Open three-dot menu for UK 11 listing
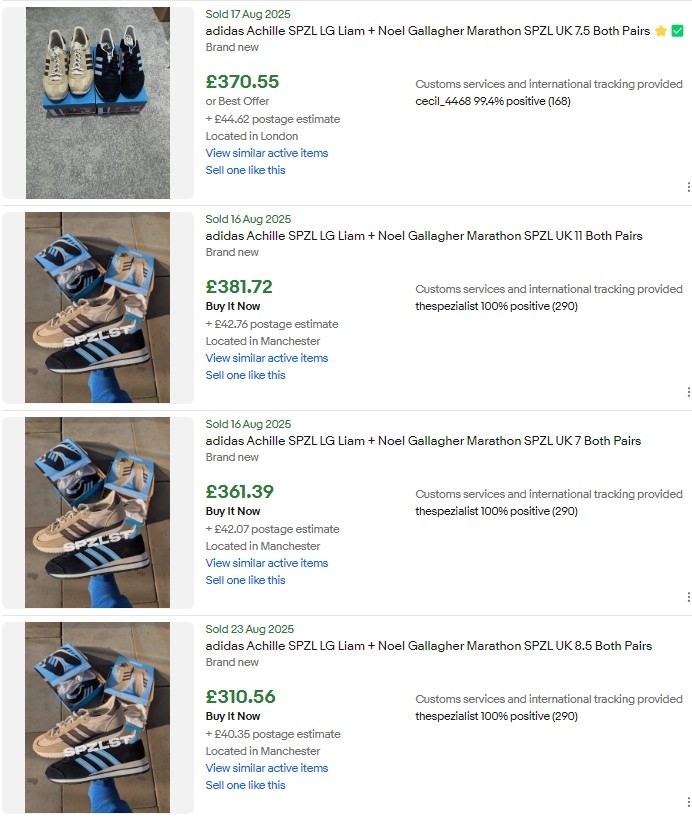 (x=688, y=392)
